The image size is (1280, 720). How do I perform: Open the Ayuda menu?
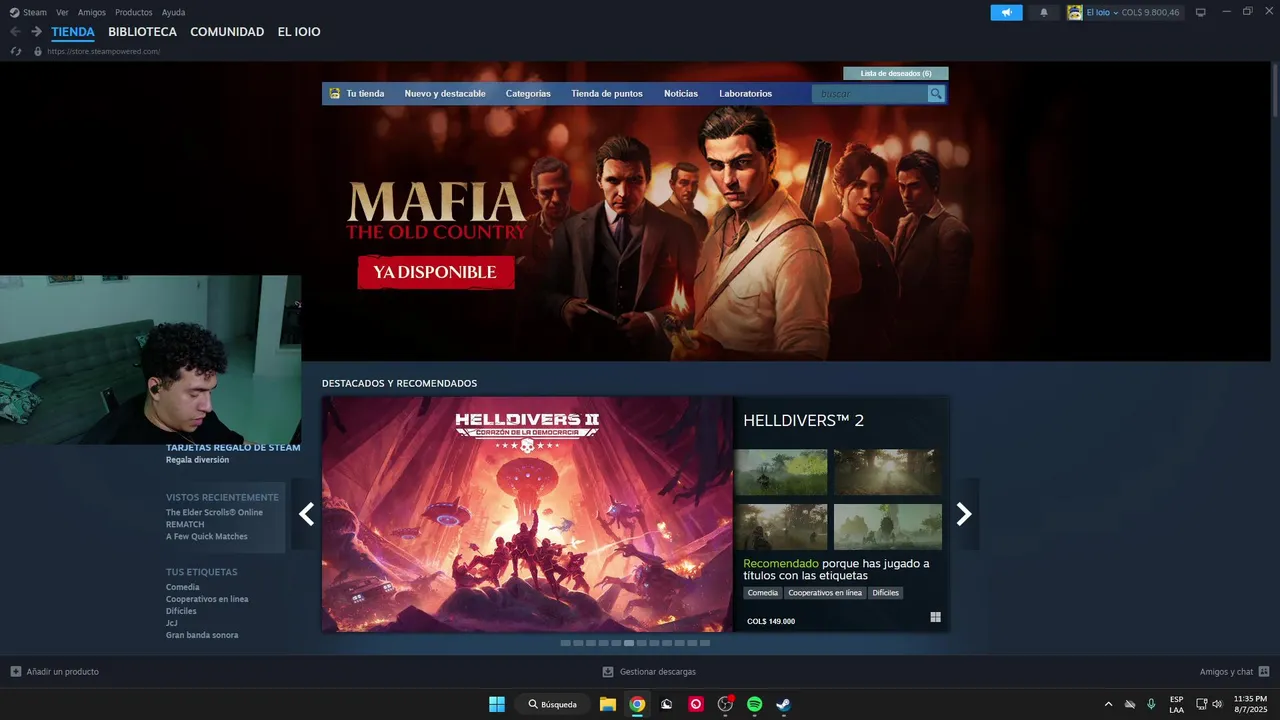[173, 12]
